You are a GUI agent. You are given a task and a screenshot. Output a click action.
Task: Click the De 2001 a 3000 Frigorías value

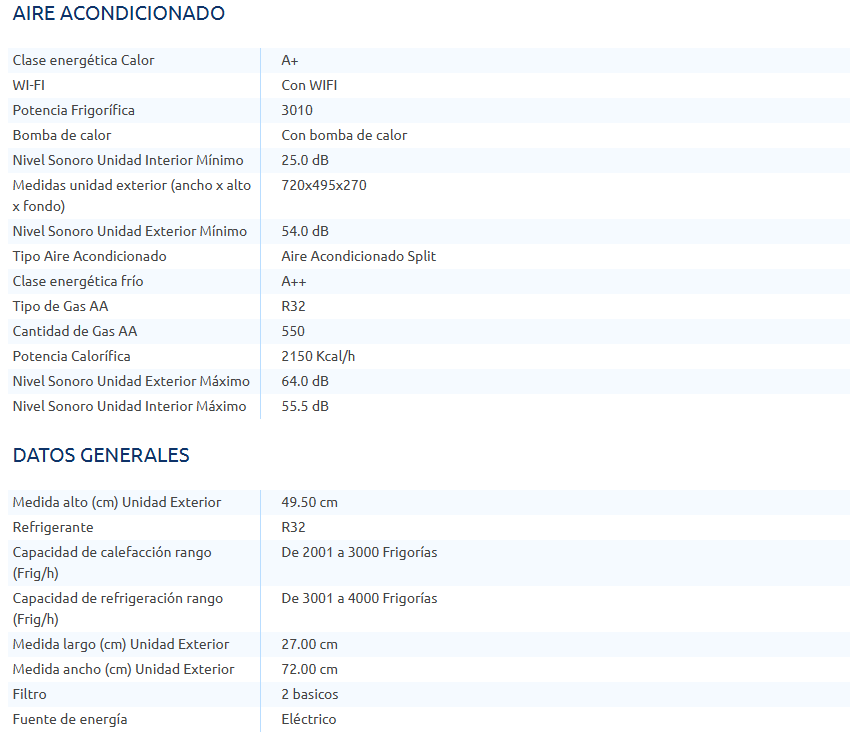[359, 552]
